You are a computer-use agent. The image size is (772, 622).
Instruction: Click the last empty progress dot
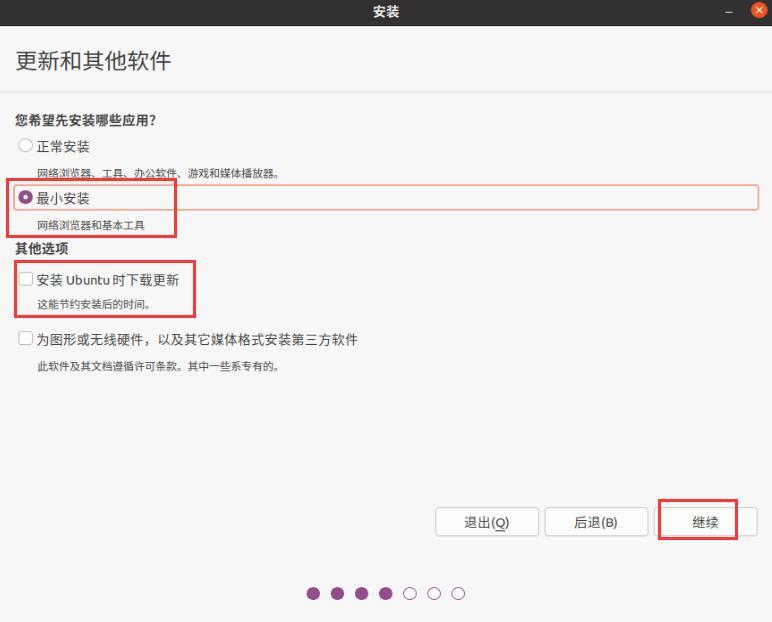(x=458, y=593)
